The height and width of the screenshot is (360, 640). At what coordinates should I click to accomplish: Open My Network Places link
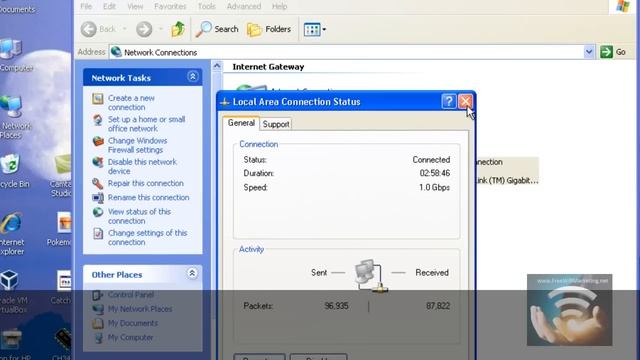pos(140,309)
